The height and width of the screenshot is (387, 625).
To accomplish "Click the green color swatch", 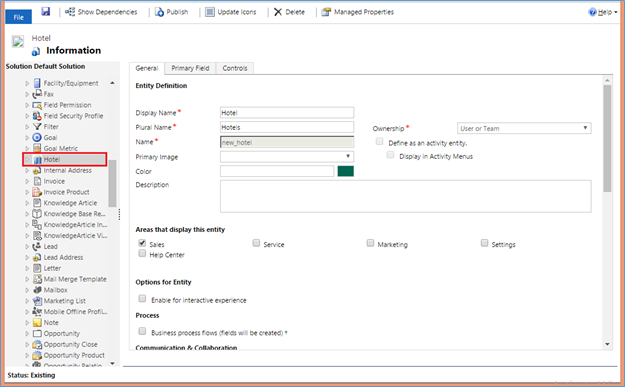I will (346, 171).
